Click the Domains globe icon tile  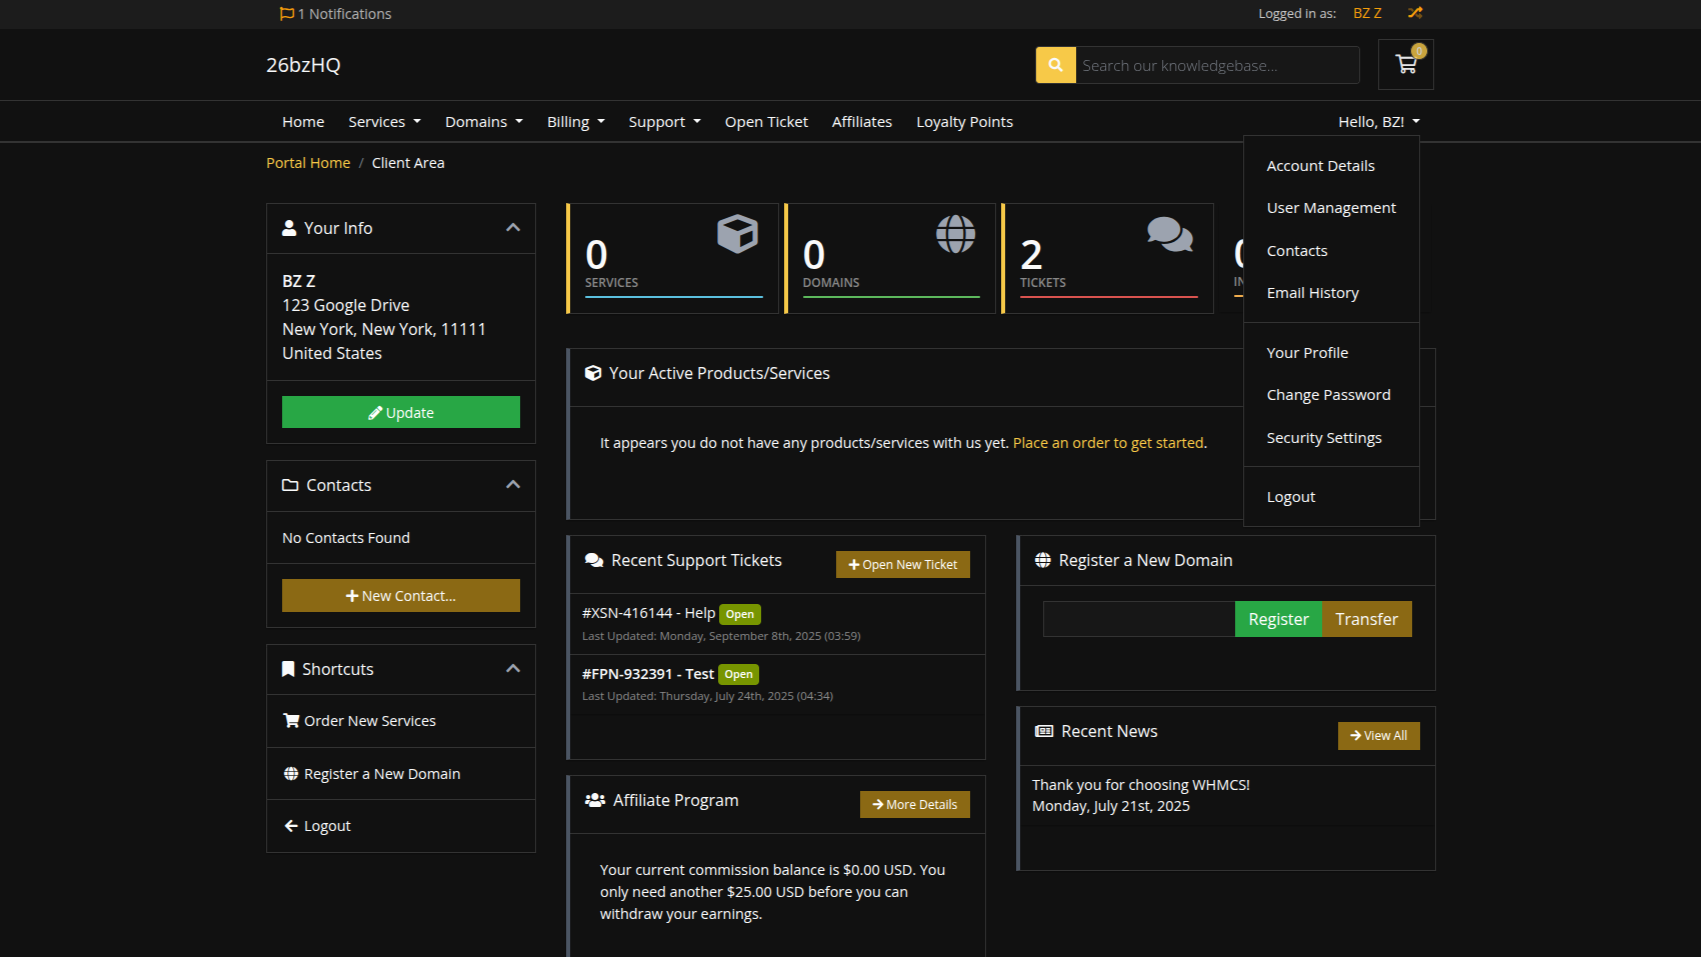click(955, 234)
